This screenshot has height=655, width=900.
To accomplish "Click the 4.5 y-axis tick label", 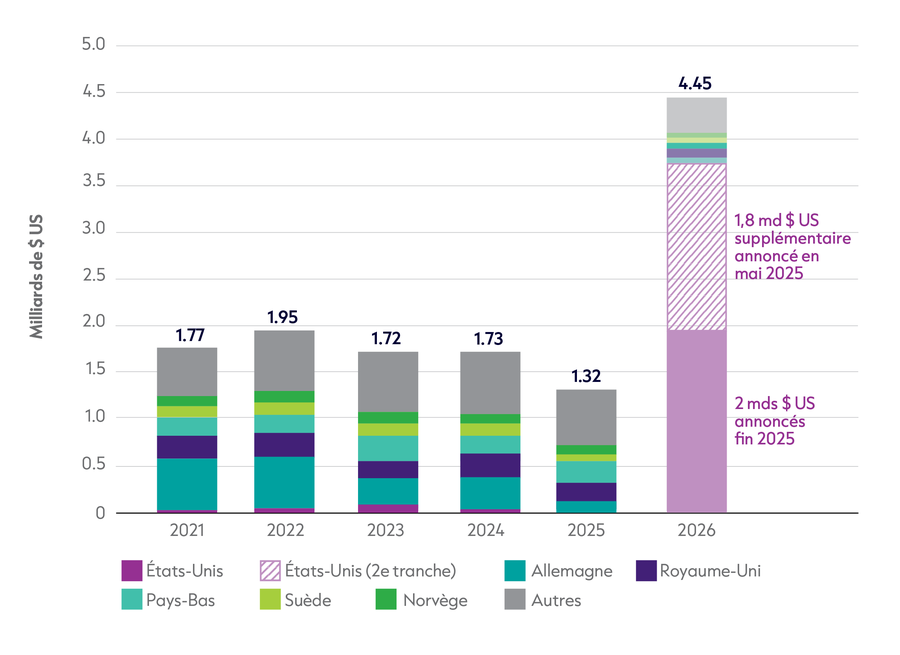I will click(x=94, y=91).
